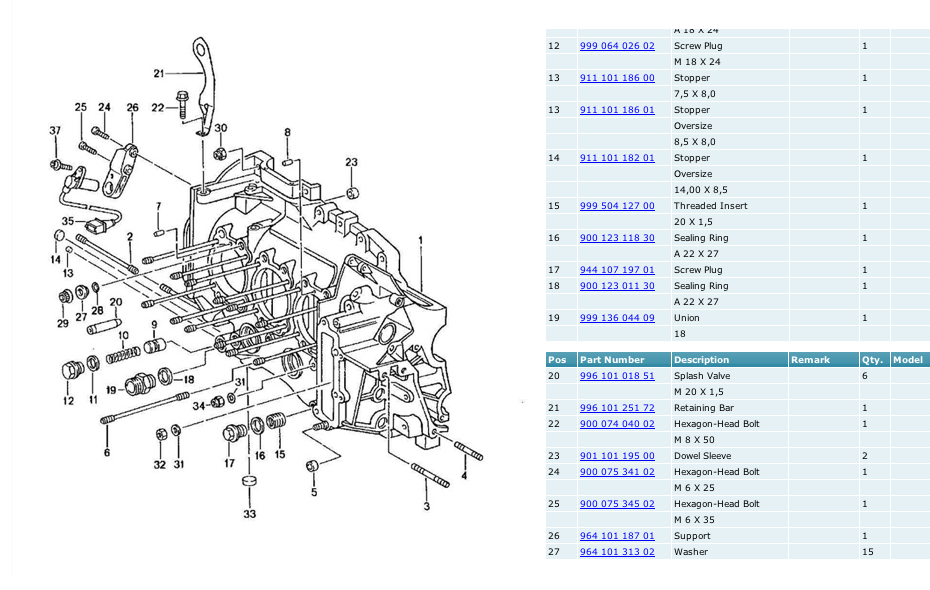
Task: Click Sealing Ring link 900 123 118 30
Action: [617, 238]
